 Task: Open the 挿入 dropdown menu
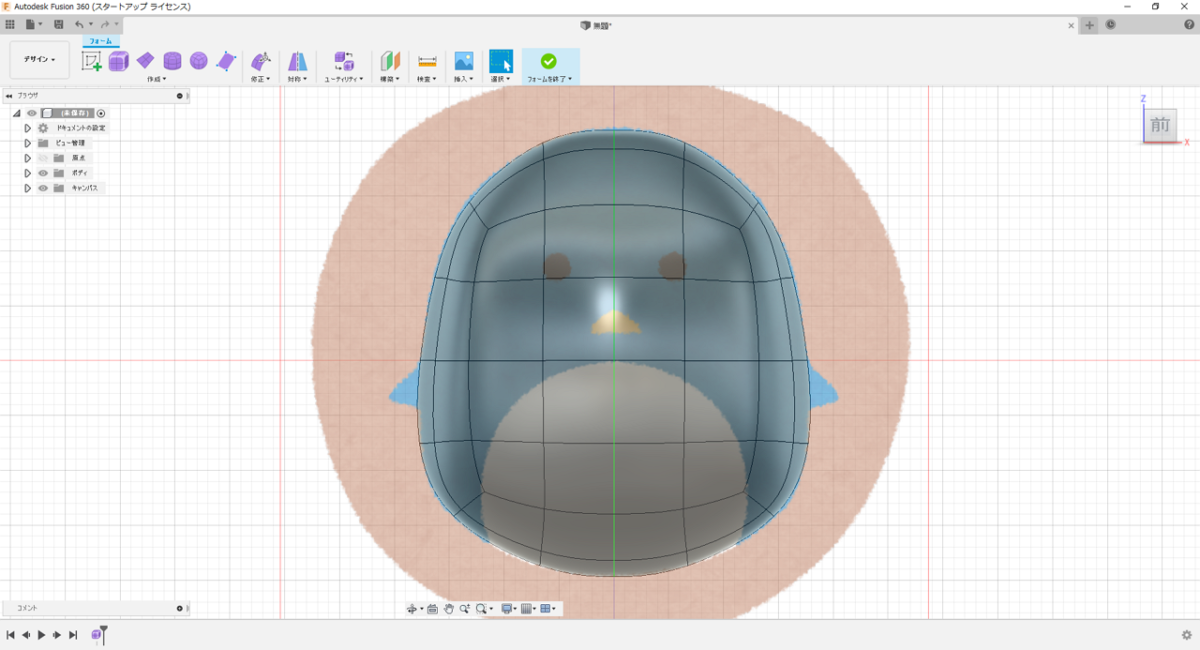point(464,79)
